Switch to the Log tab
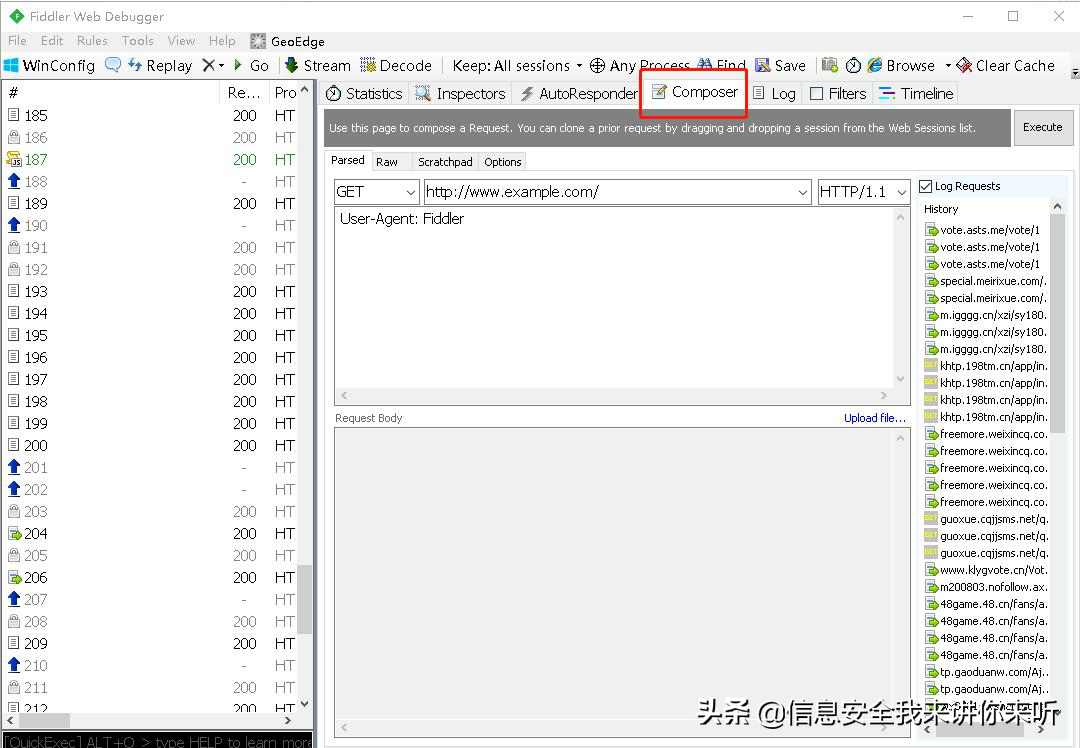The width and height of the screenshot is (1080, 748). 774,94
